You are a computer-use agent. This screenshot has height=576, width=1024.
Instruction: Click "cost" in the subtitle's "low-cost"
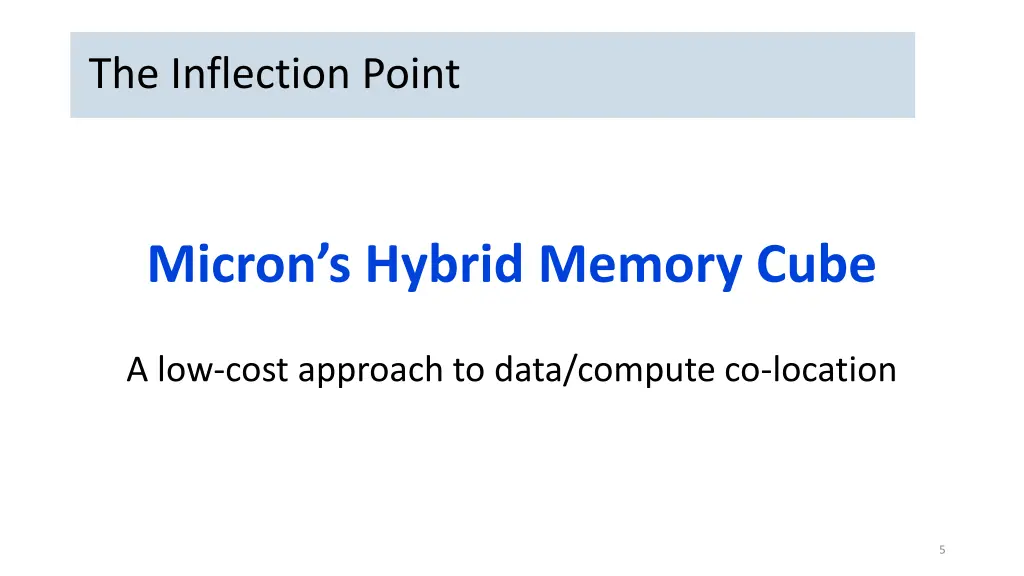click(257, 371)
